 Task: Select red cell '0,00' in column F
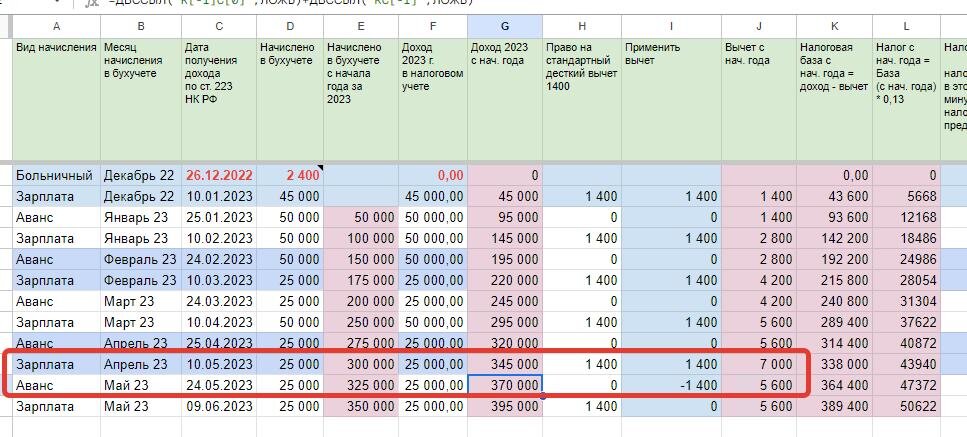coord(433,175)
